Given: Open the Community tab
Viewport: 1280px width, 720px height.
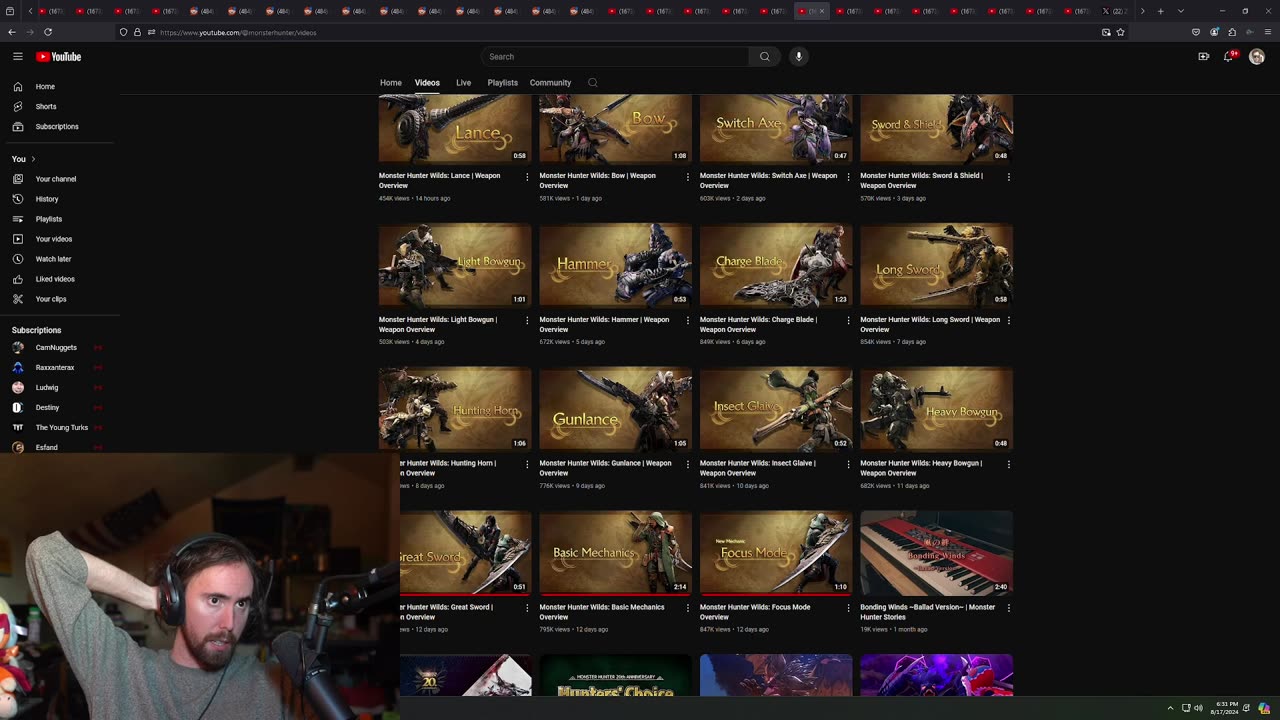Looking at the screenshot, I should click(550, 83).
